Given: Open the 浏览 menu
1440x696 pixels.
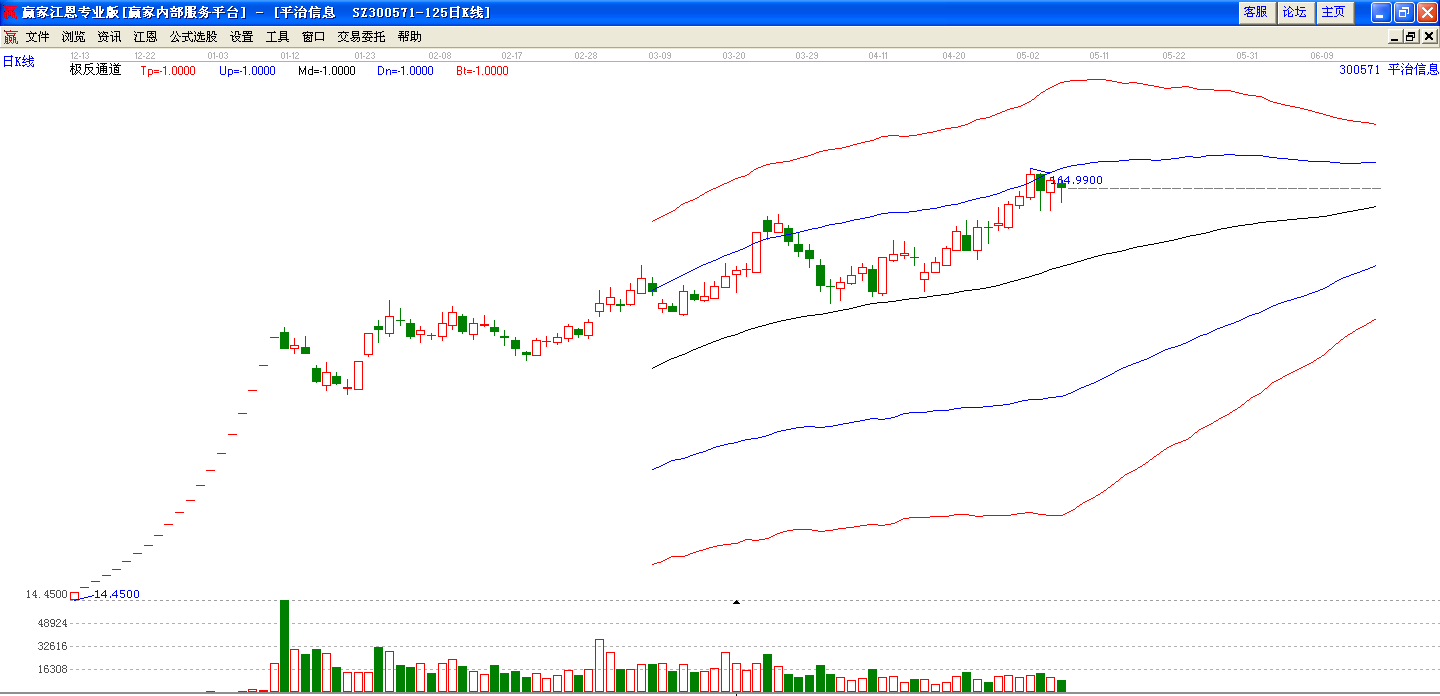Looking at the screenshot, I should [x=73, y=37].
